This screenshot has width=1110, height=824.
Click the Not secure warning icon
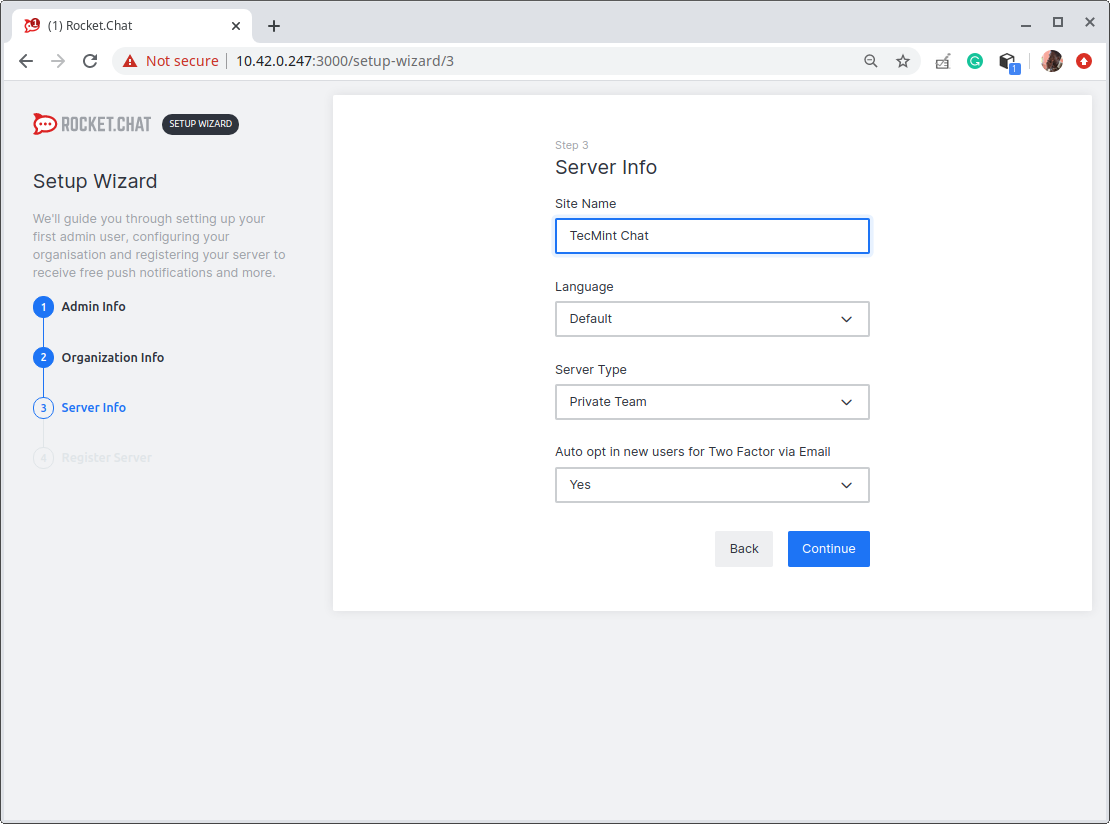130,61
